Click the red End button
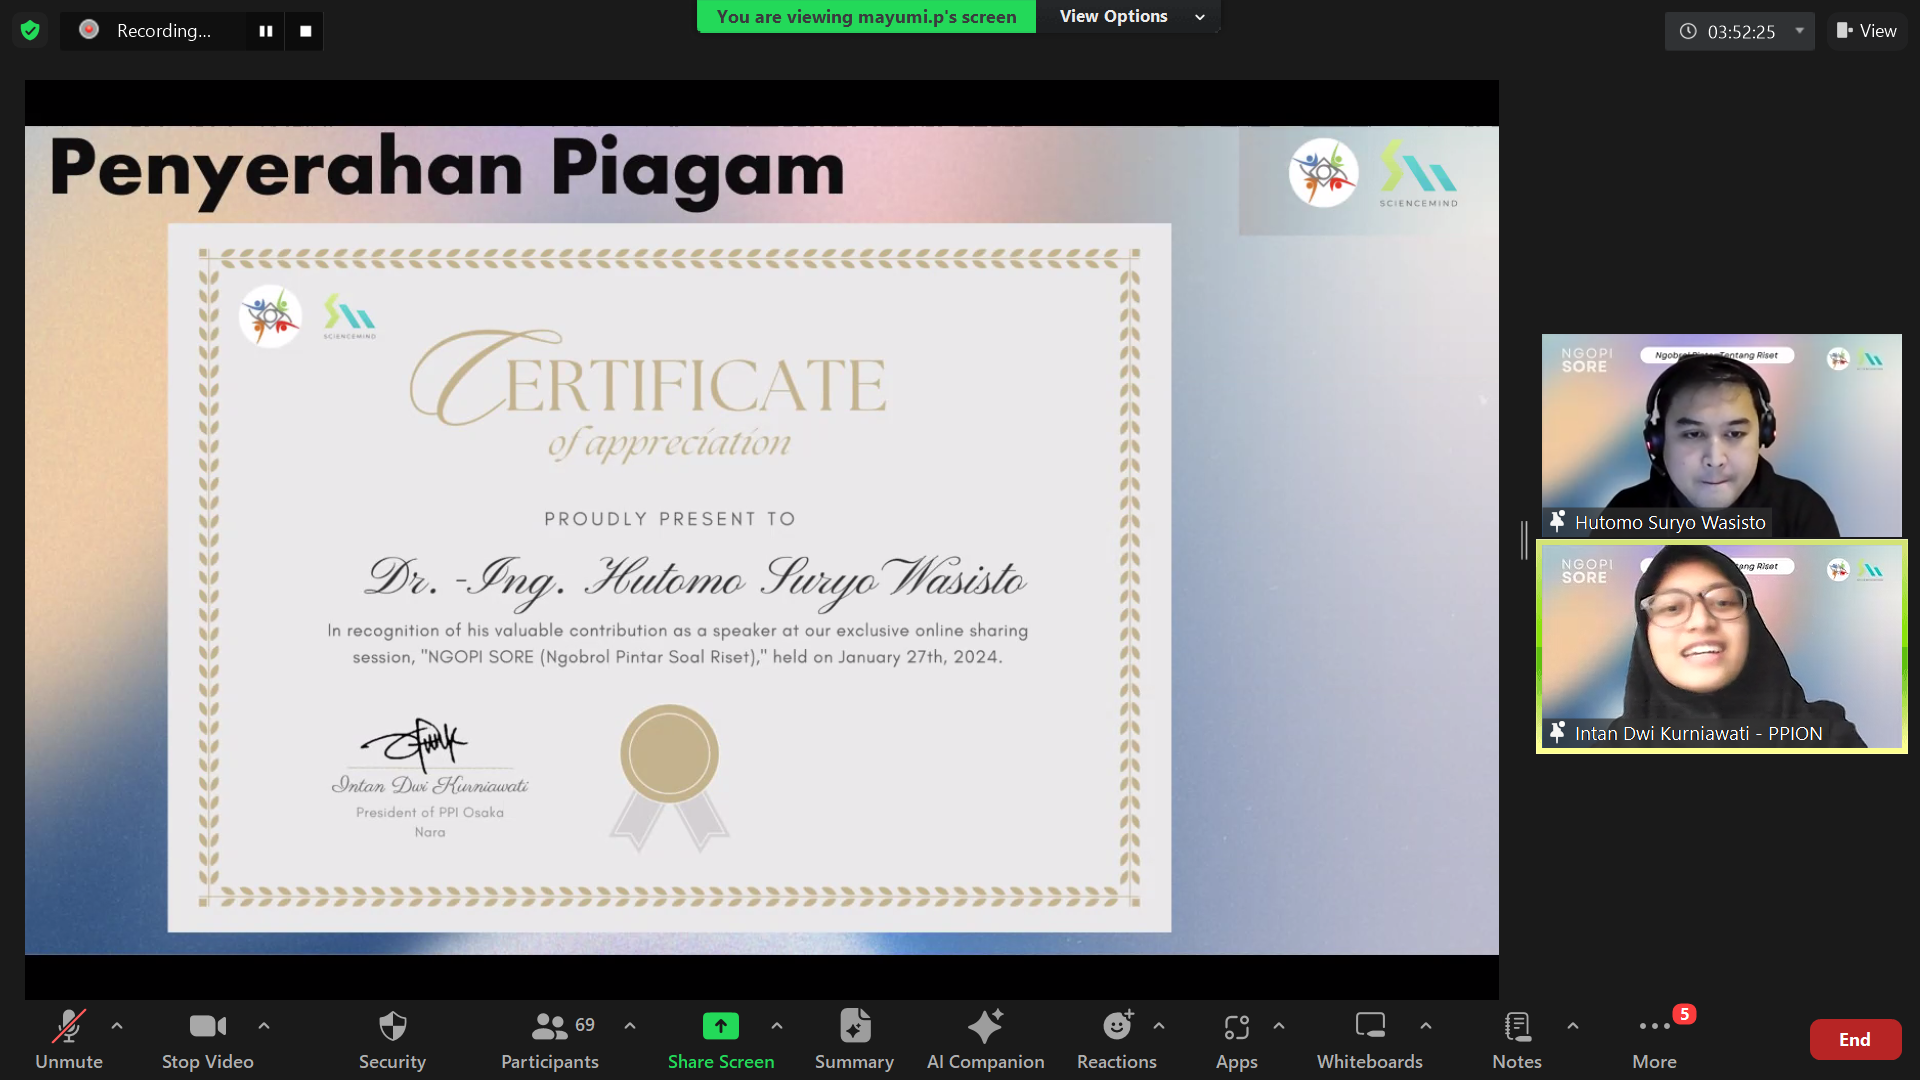The width and height of the screenshot is (1920, 1080). [x=1854, y=1040]
